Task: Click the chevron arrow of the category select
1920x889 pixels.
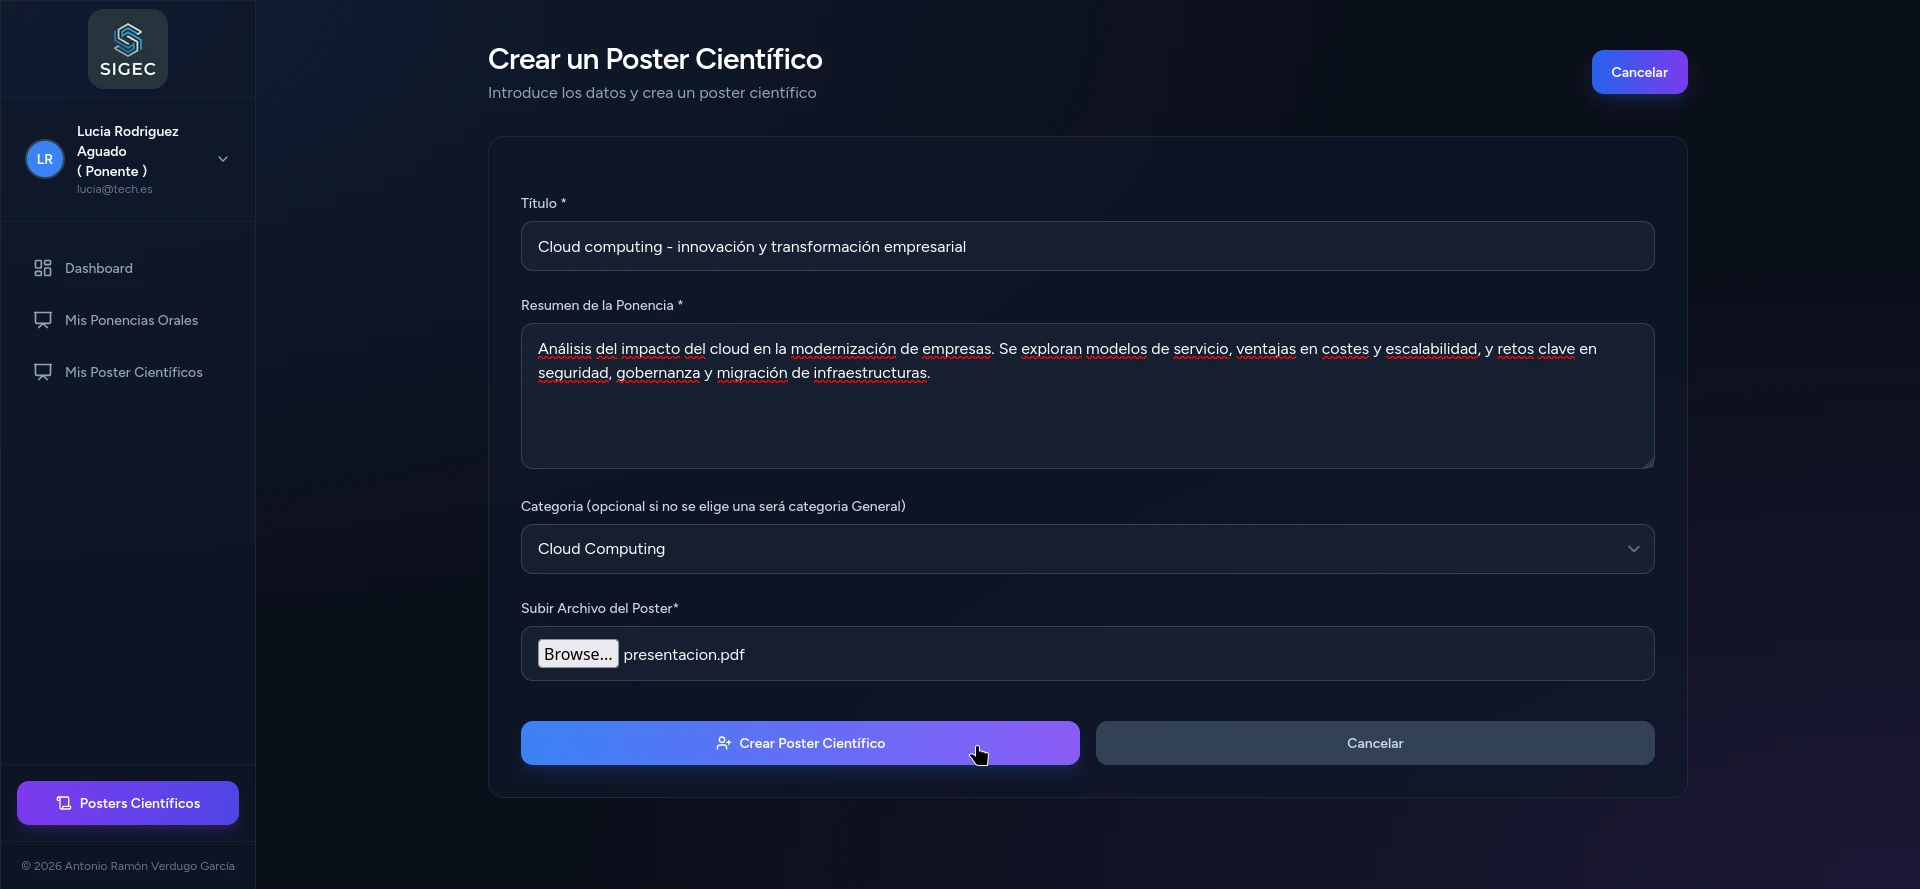Action: [x=1633, y=549]
